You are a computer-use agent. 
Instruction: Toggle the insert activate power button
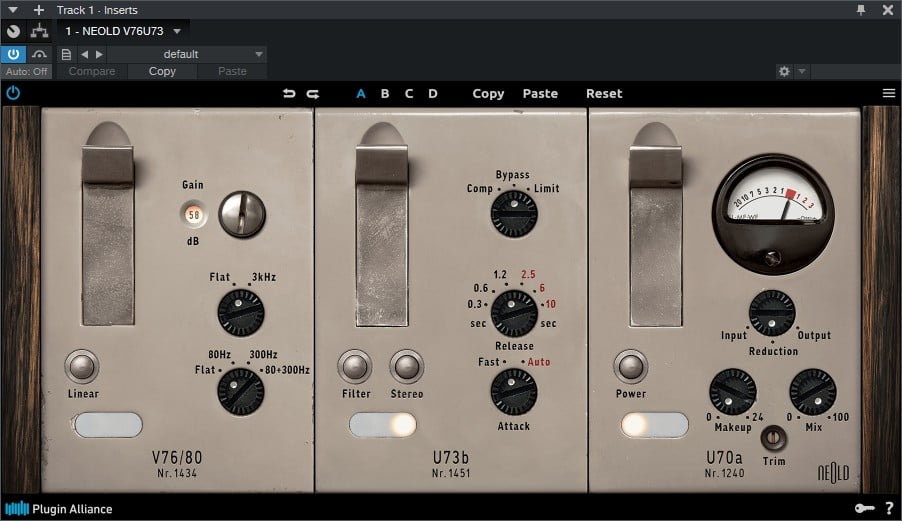[x=13, y=54]
